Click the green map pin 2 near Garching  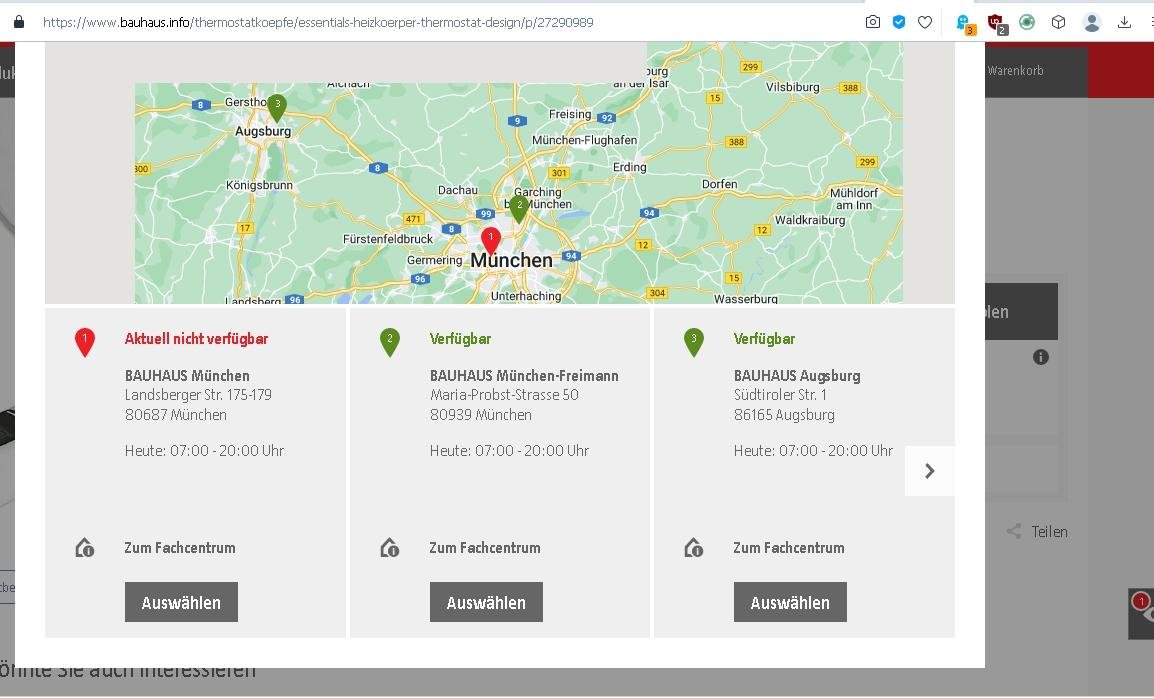[x=520, y=209]
